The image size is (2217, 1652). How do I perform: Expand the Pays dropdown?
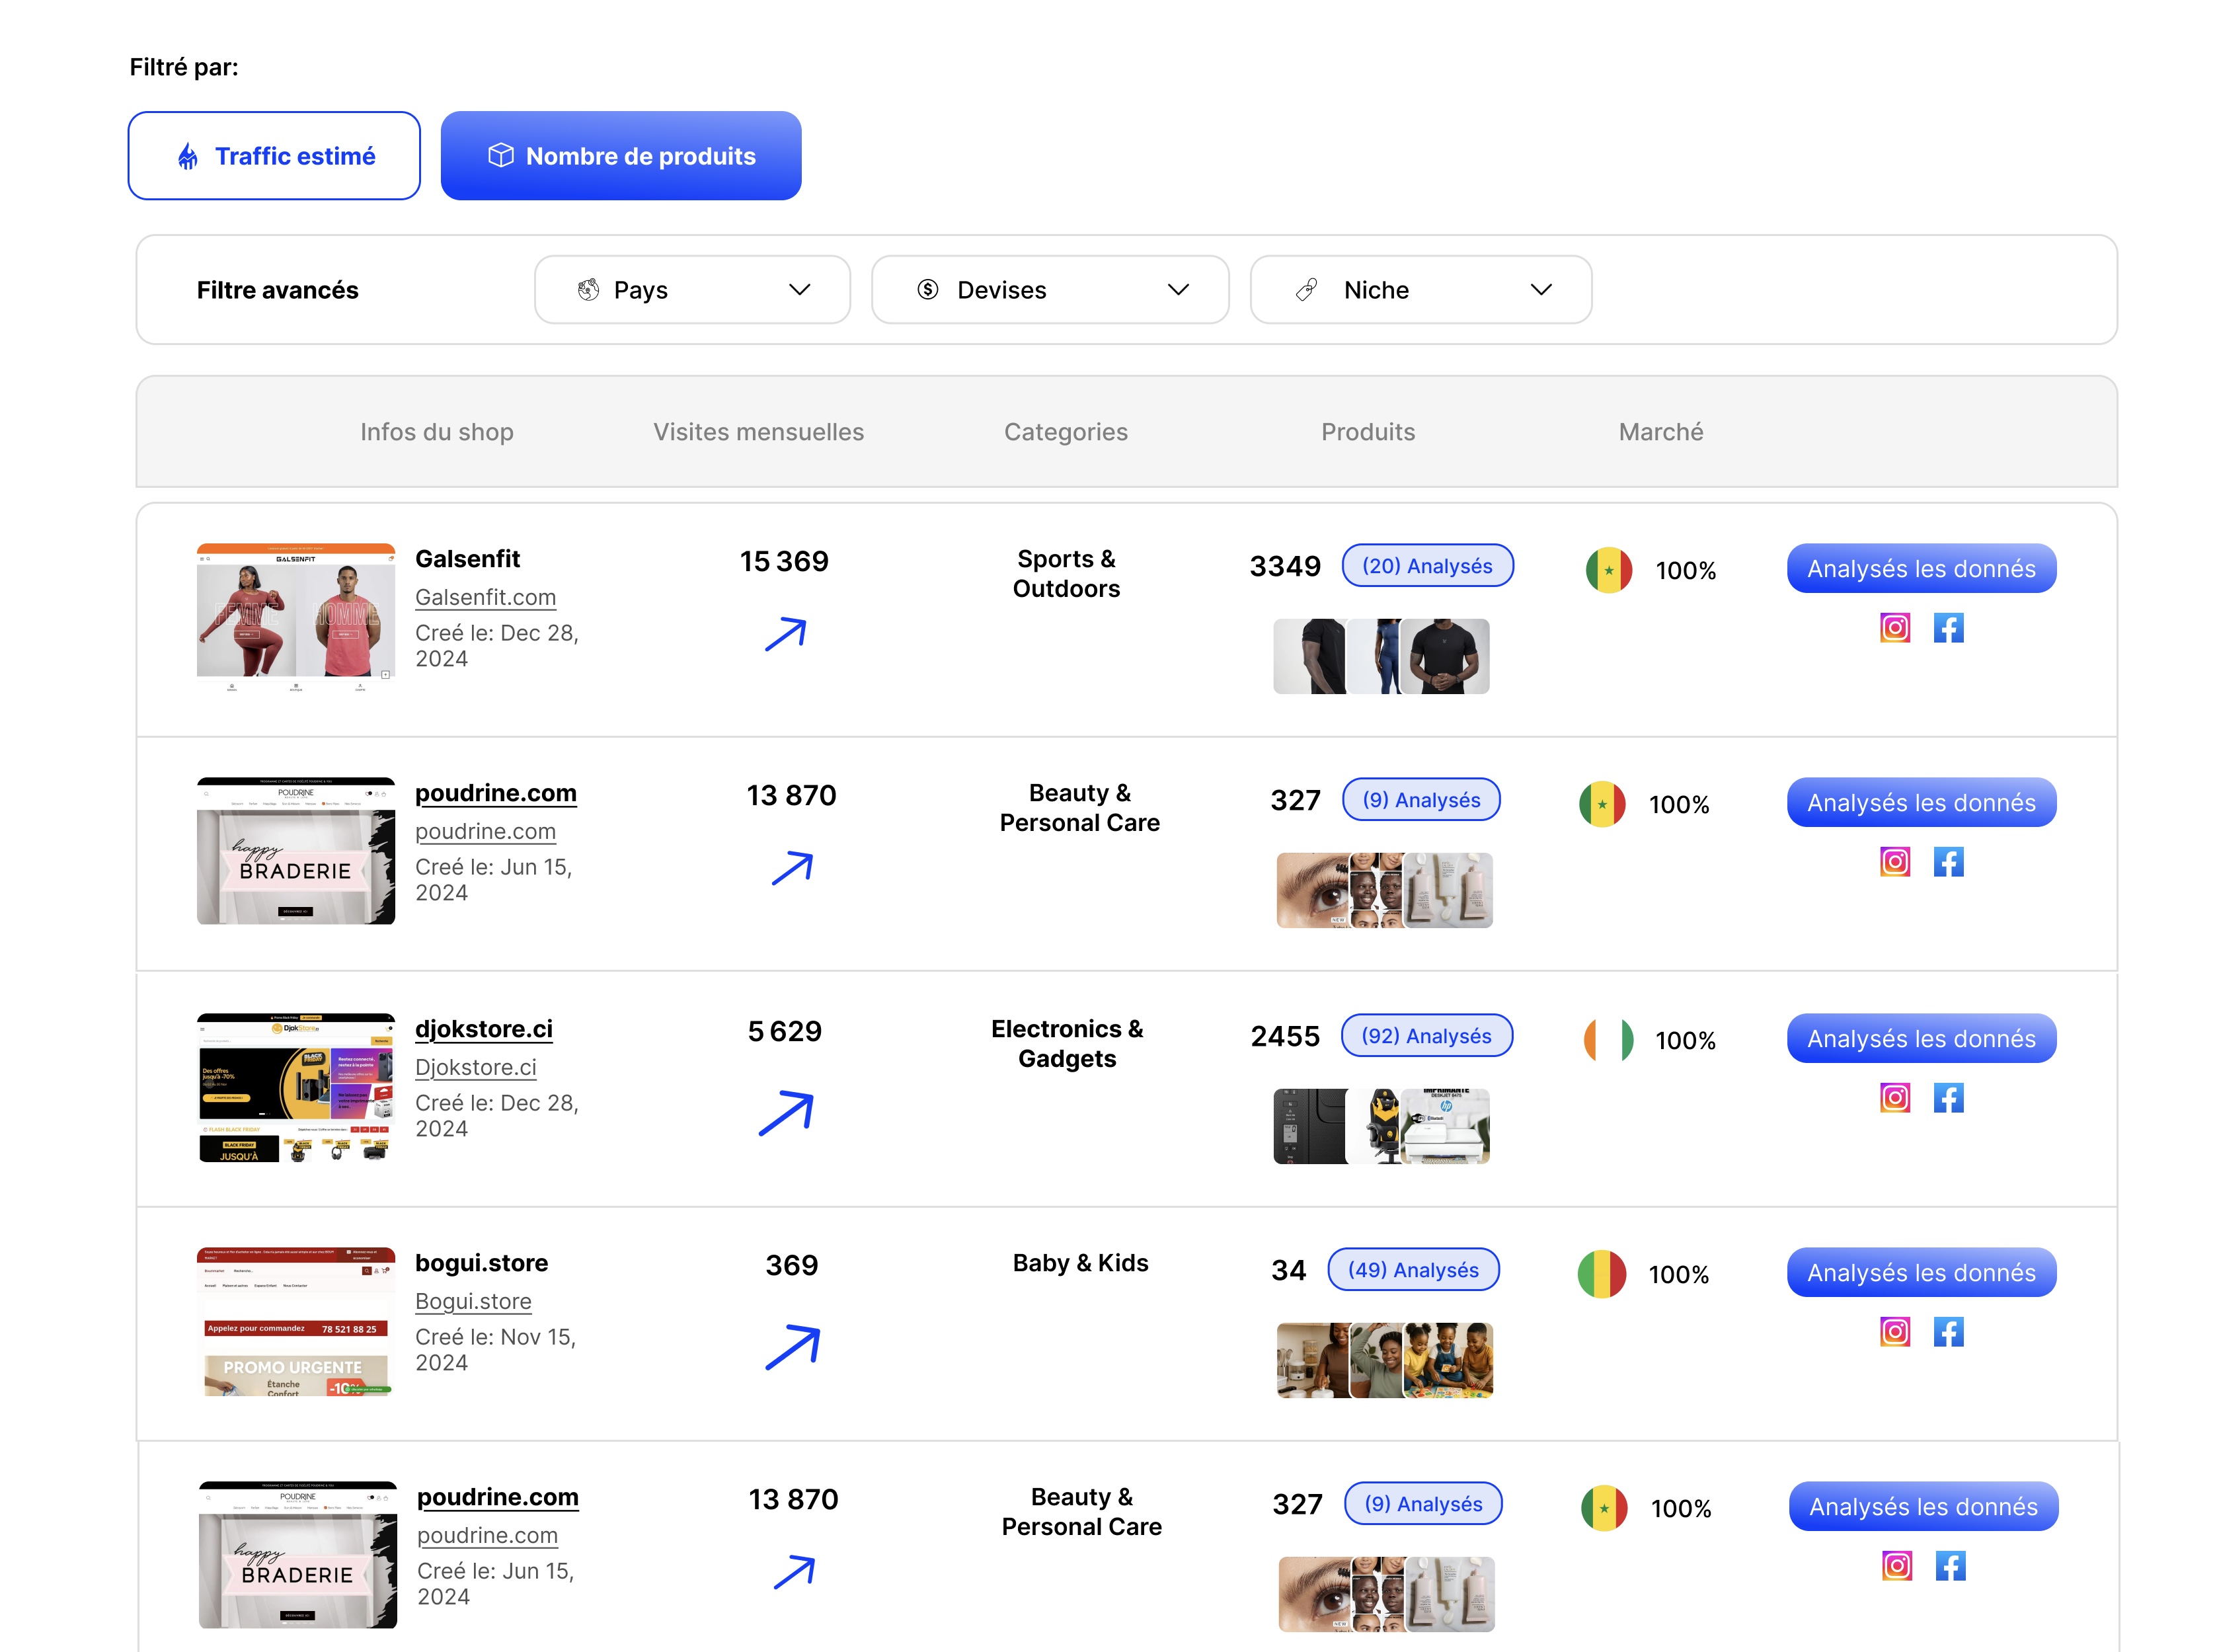[692, 290]
